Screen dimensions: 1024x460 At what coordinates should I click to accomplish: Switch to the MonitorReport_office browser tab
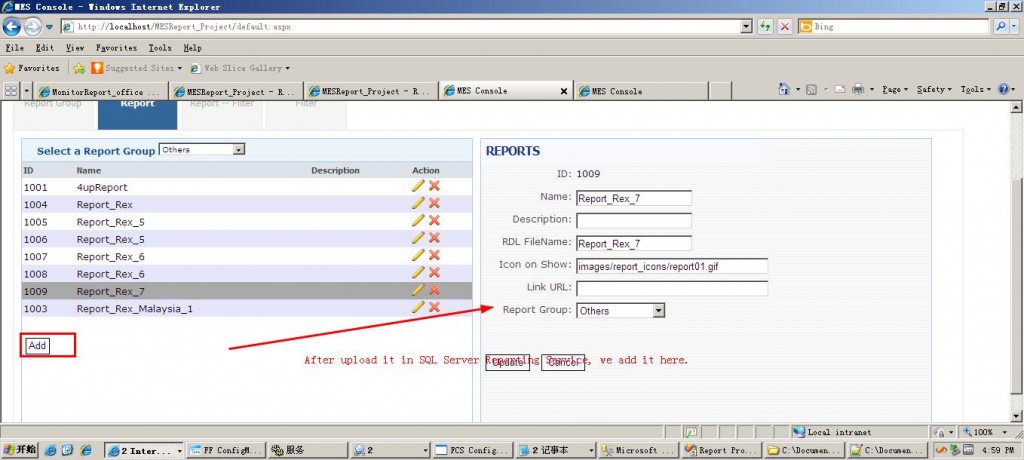(x=101, y=91)
